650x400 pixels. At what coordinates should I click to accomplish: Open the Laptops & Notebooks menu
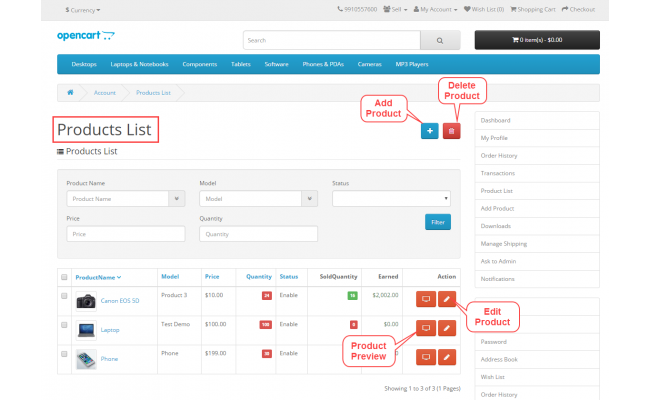tap(139, 64)
